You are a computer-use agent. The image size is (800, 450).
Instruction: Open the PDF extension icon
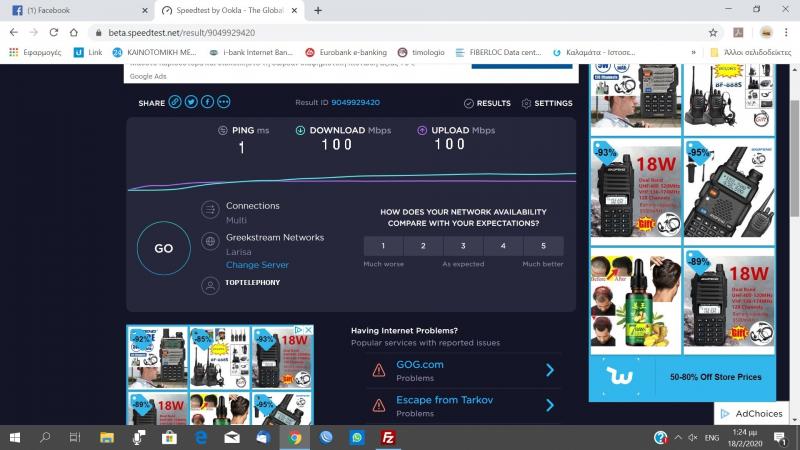coord(738,33)
